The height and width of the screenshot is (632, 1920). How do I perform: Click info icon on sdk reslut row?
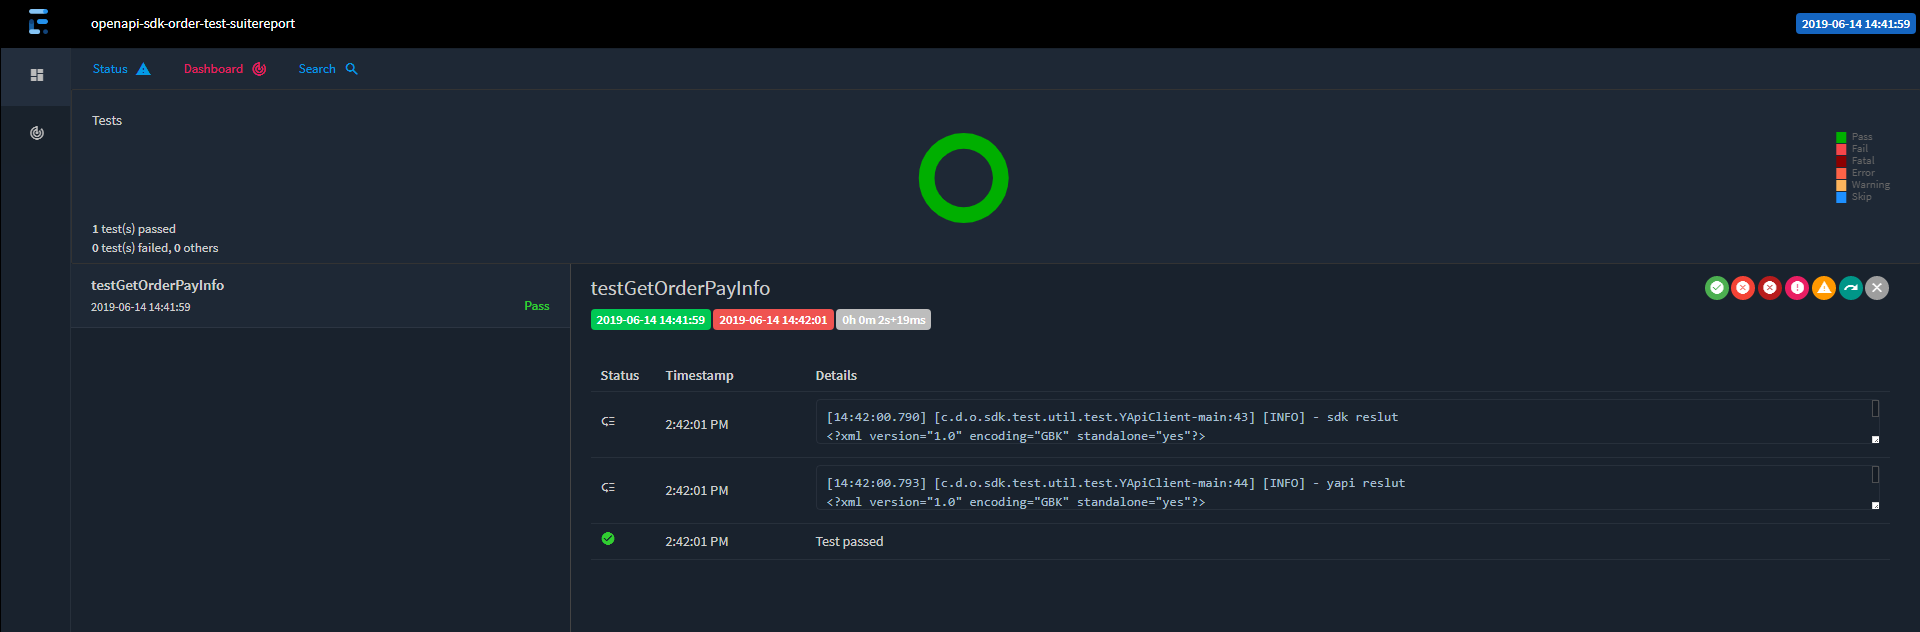coord(608,421)
